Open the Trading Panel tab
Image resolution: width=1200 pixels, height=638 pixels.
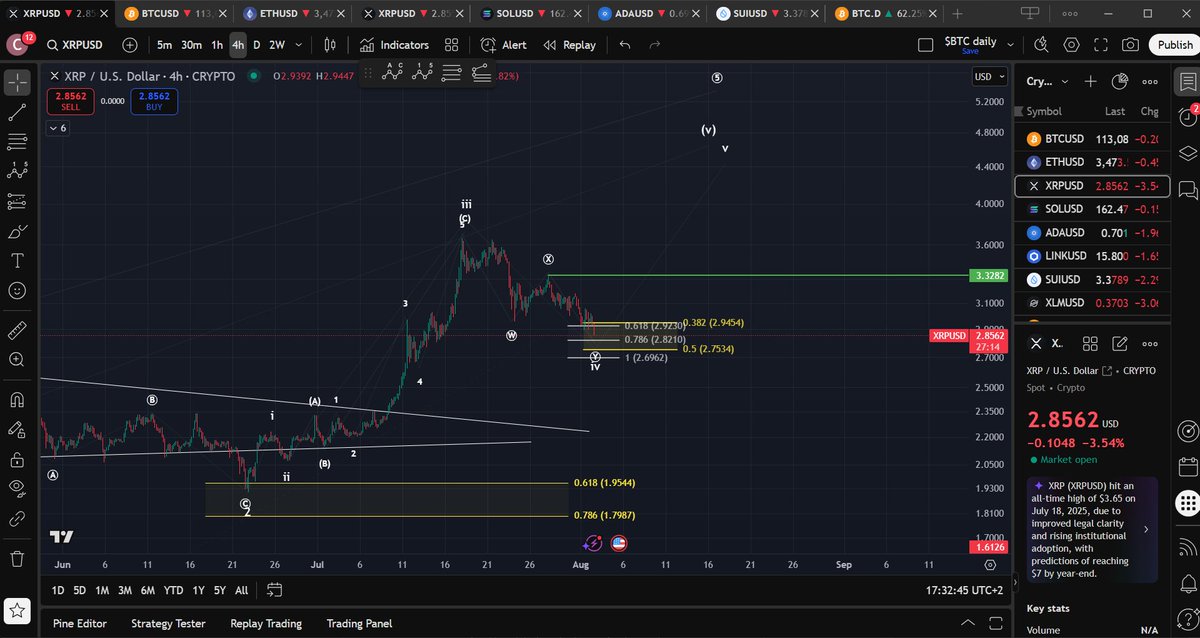359,623
